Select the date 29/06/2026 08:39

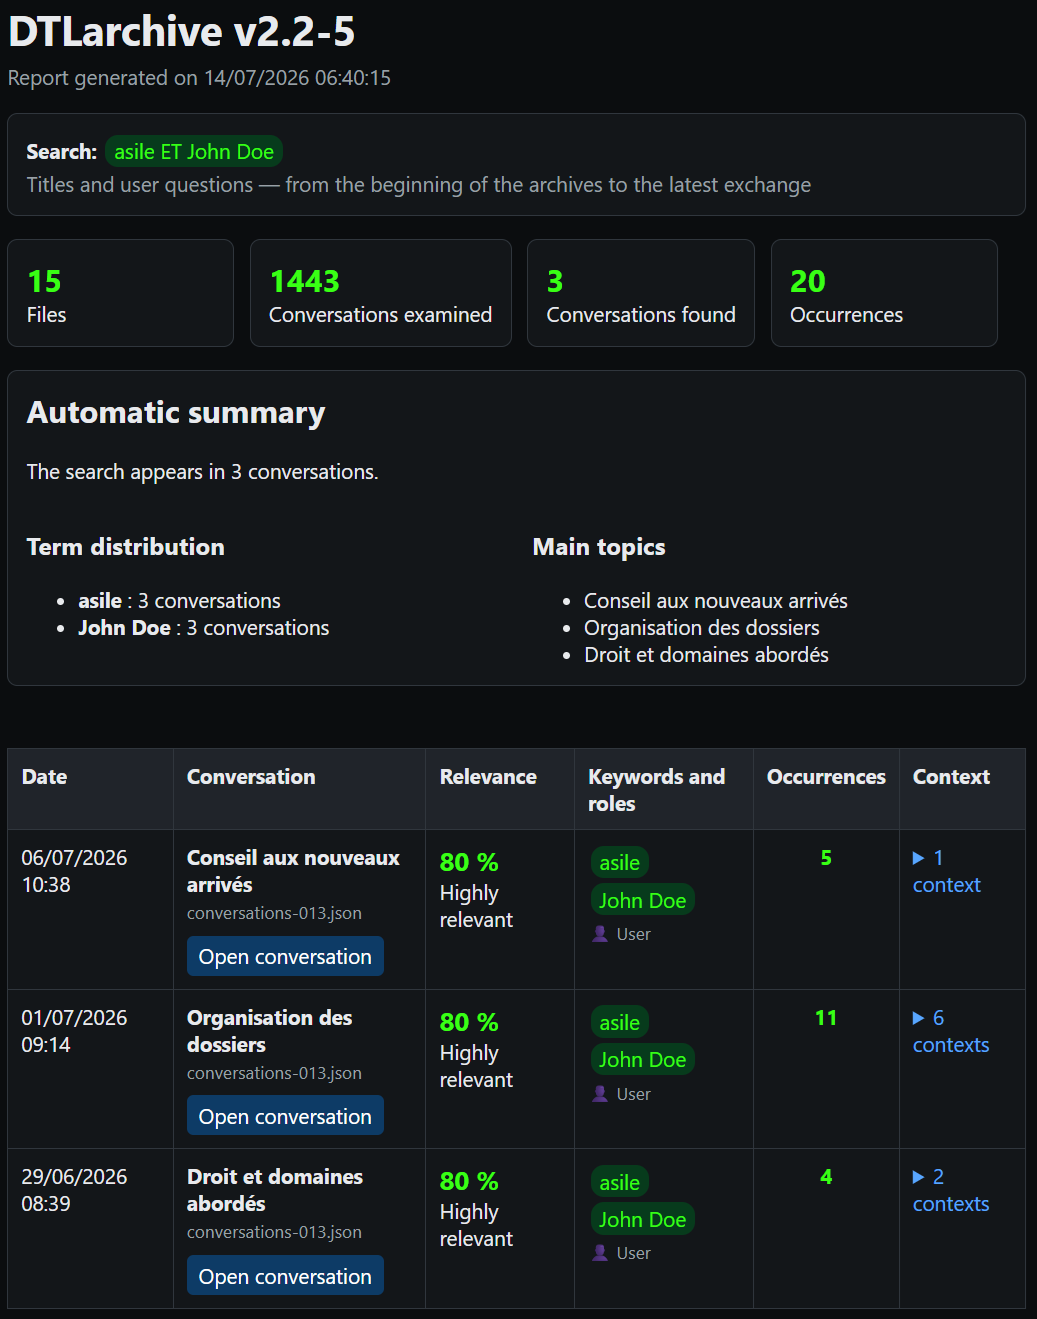(74, 1190)
